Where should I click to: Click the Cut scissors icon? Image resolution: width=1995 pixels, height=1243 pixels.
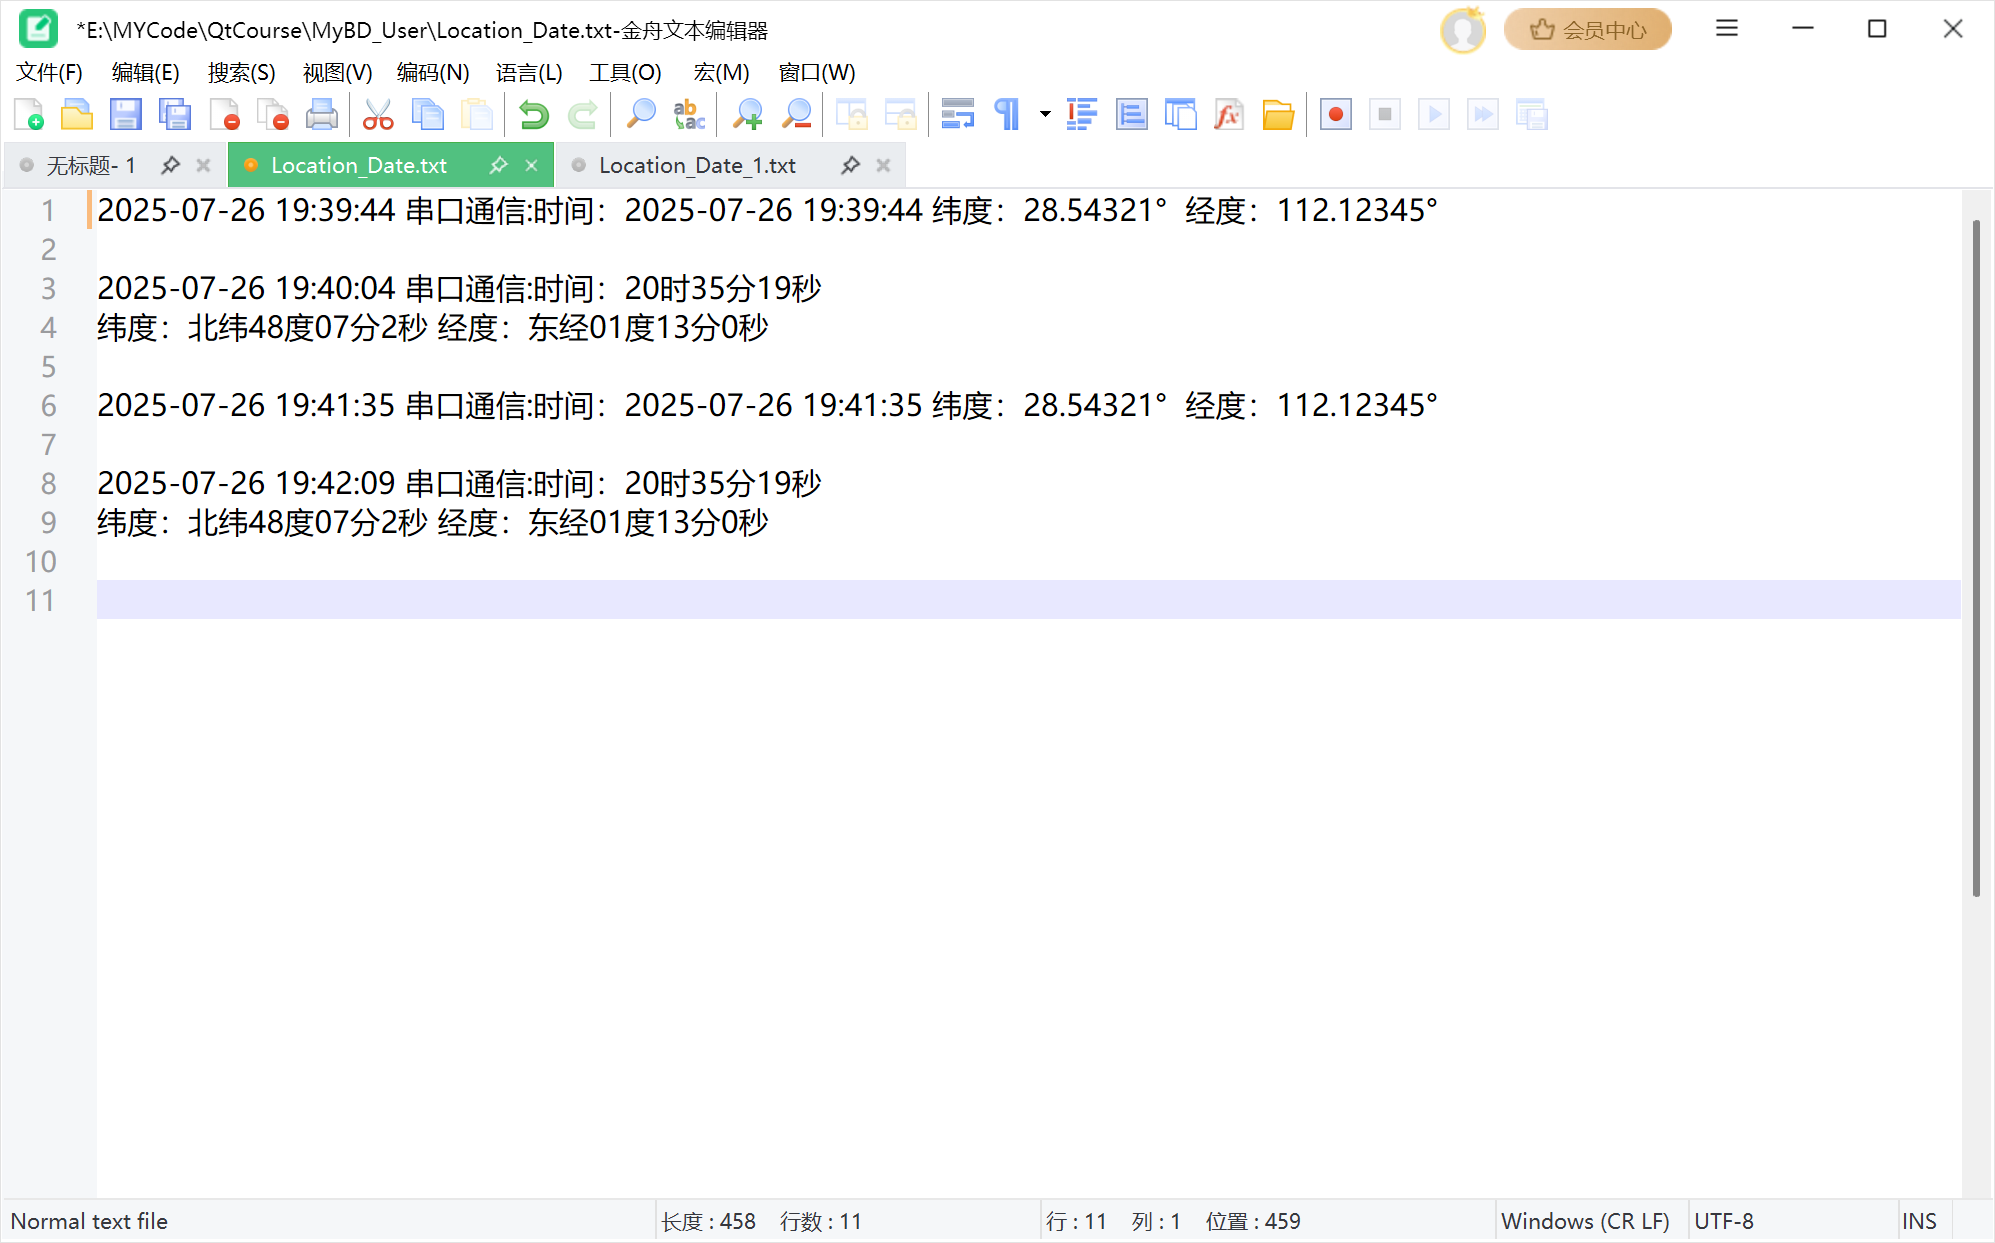[378, 115]
